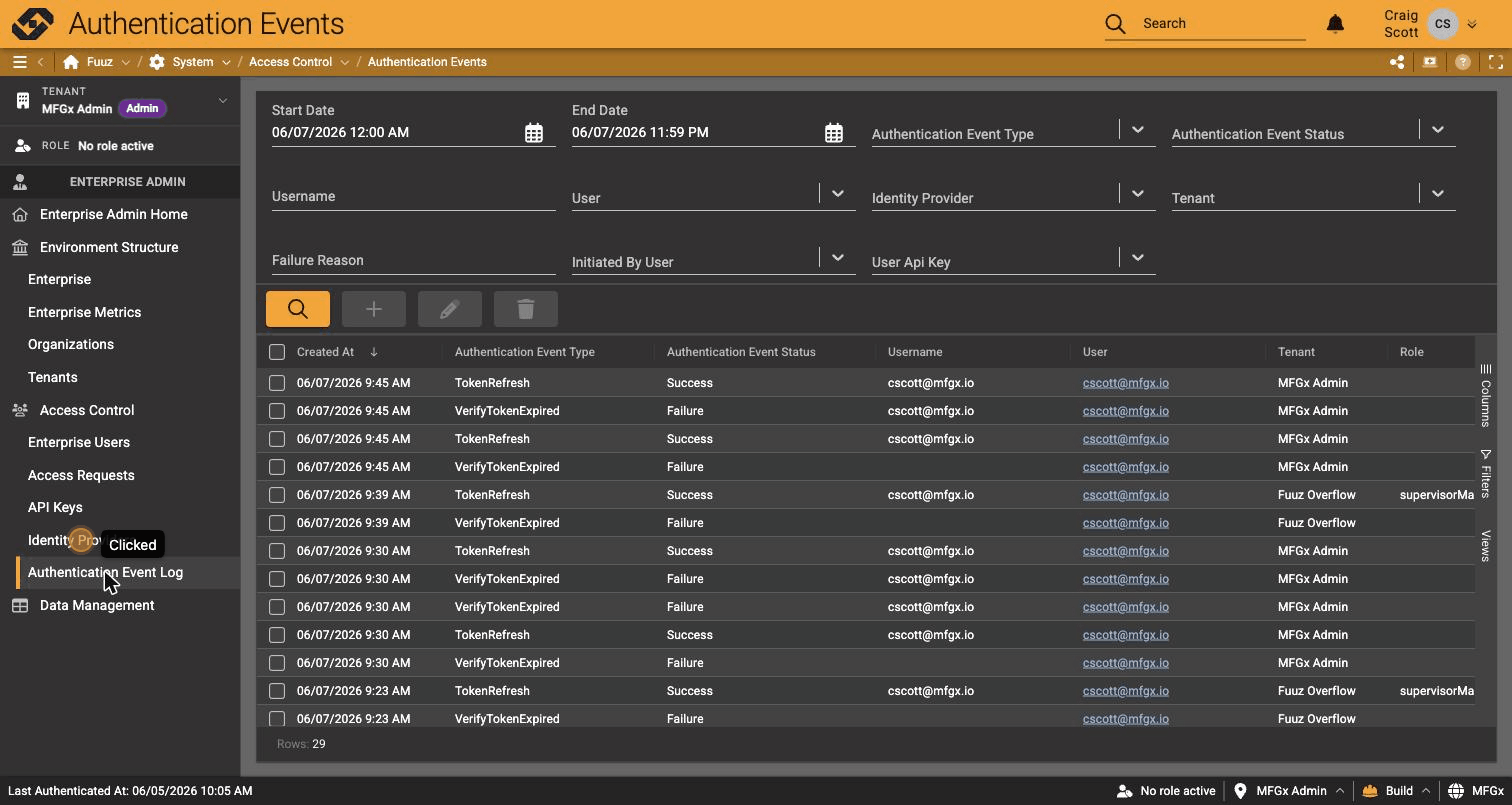Check the 9:39 AM TokenRefresh row checkbox
The width and height of the screenshot is (1512, 805).
pyautogui.click(x=277, y=495)
